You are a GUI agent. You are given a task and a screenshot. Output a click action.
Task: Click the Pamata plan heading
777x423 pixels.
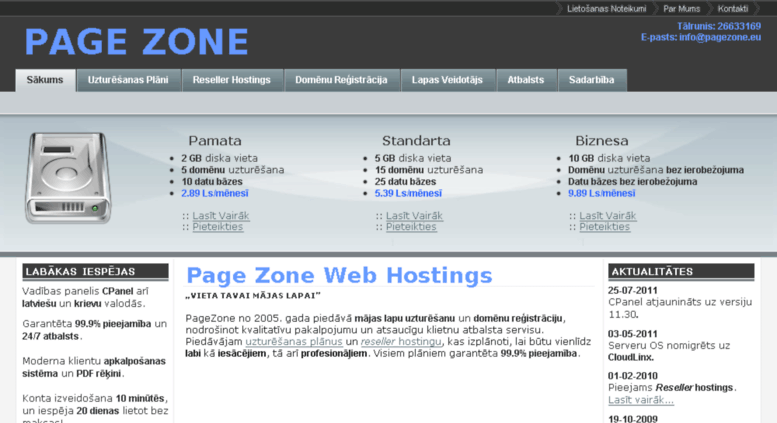[215, 141]
